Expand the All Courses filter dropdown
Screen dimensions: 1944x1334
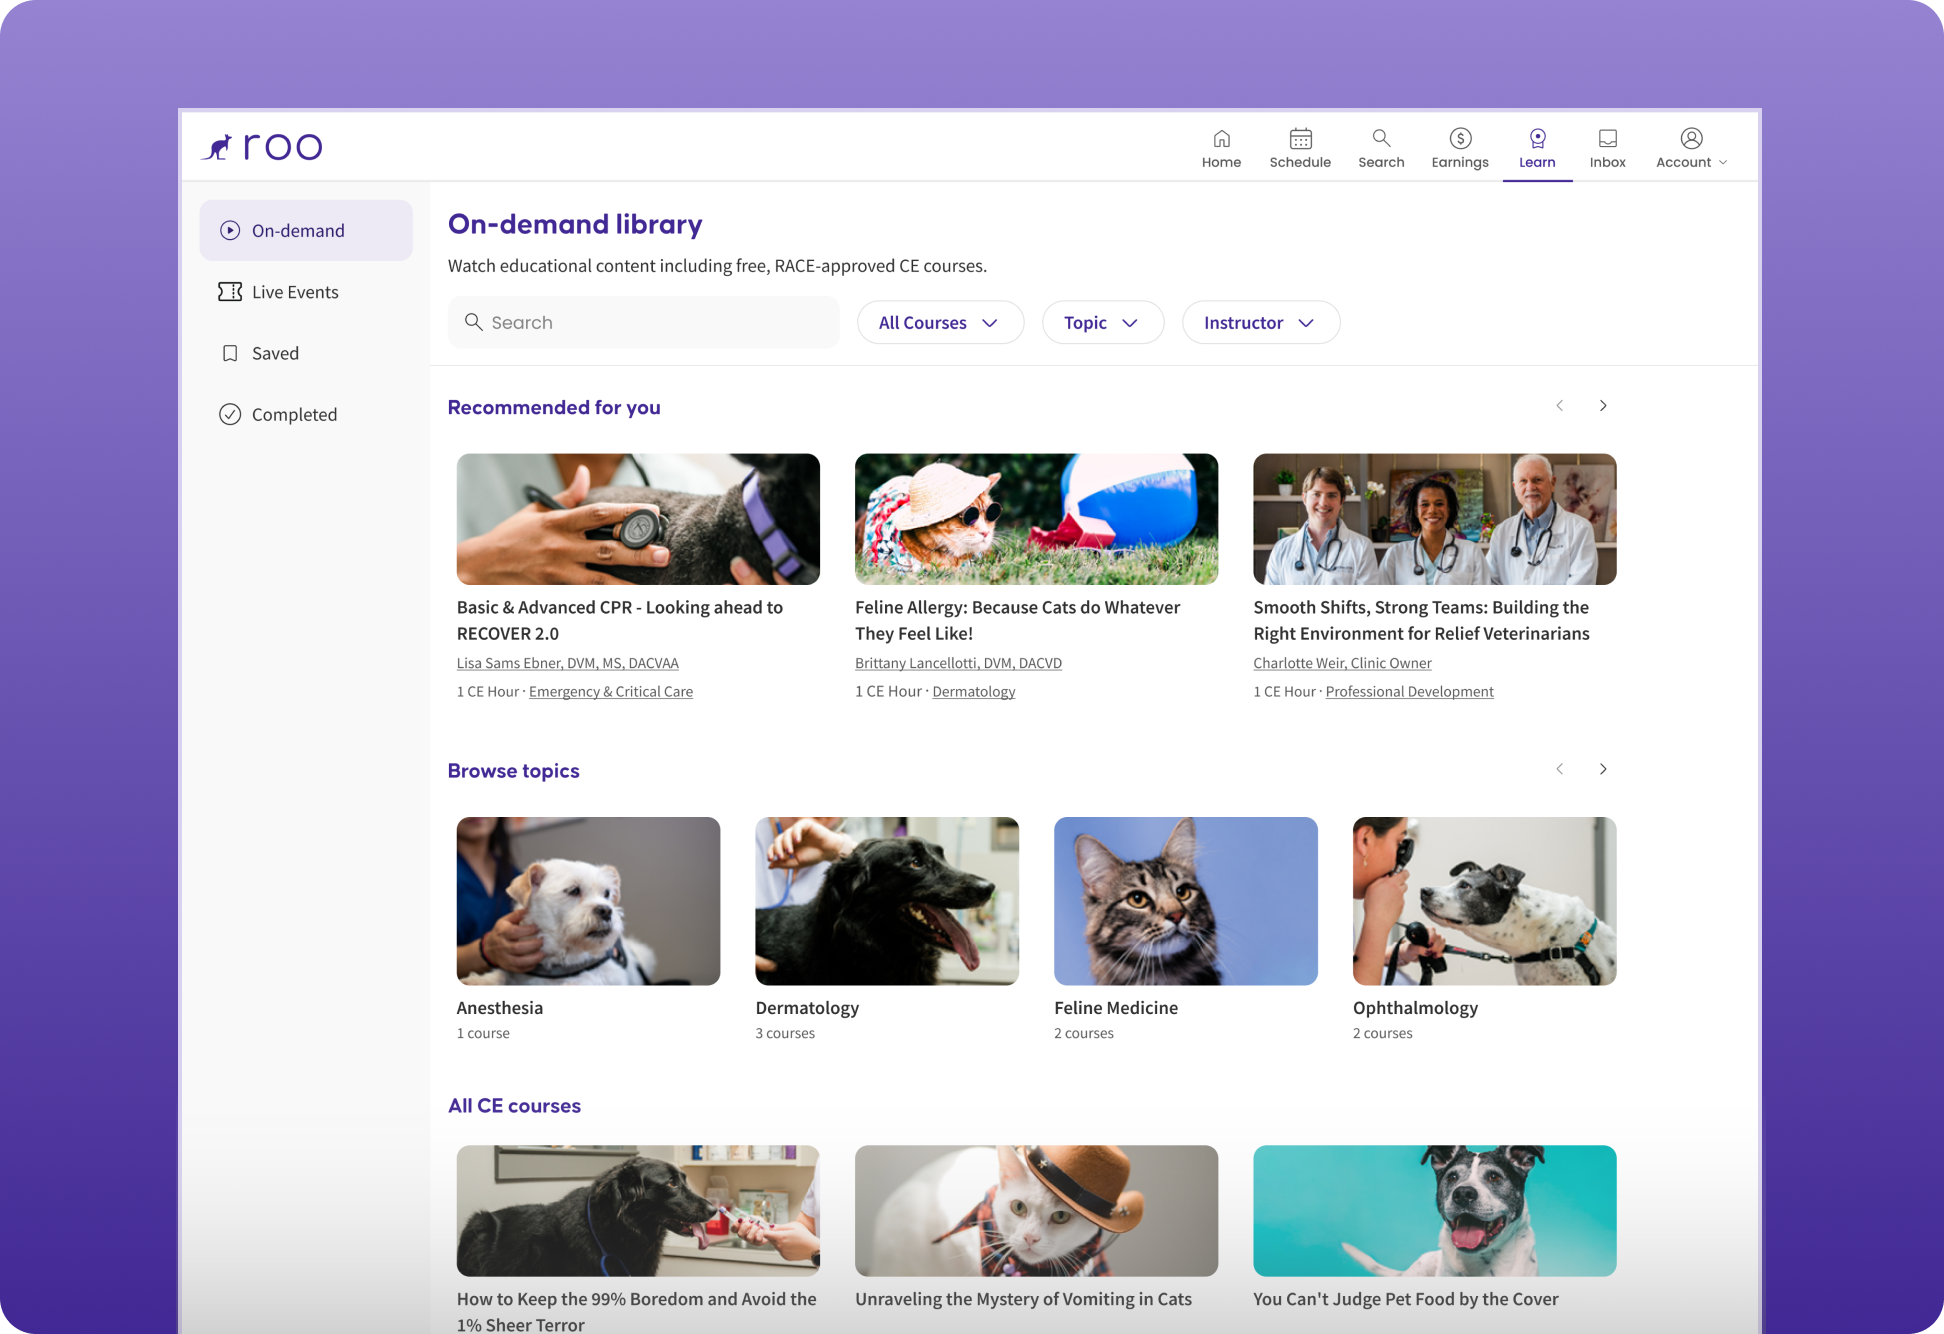tap(940, 322)
